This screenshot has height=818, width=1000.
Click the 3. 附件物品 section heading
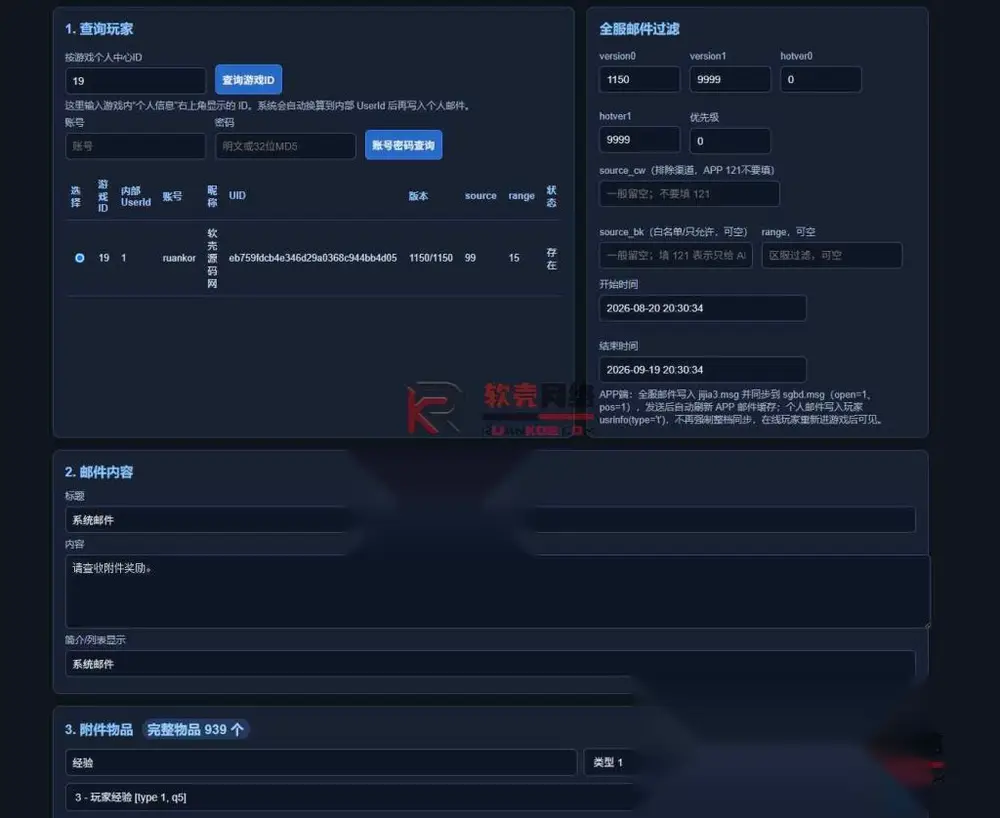click(x=99, y=729)
